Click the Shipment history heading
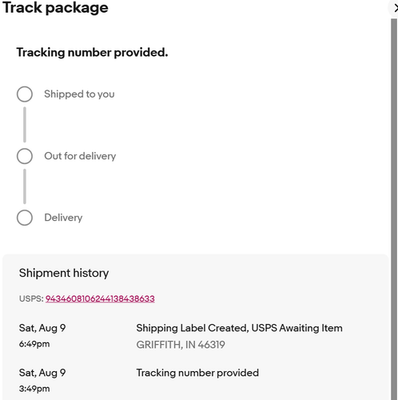The width and height of the screenshot is (398, 400). coord(64,273)
